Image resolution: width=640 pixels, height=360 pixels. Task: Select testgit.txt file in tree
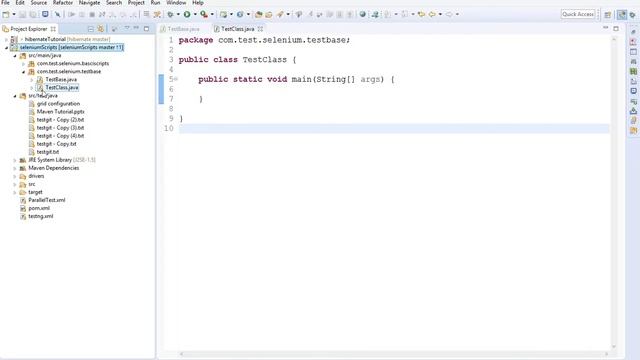(48, 152)
